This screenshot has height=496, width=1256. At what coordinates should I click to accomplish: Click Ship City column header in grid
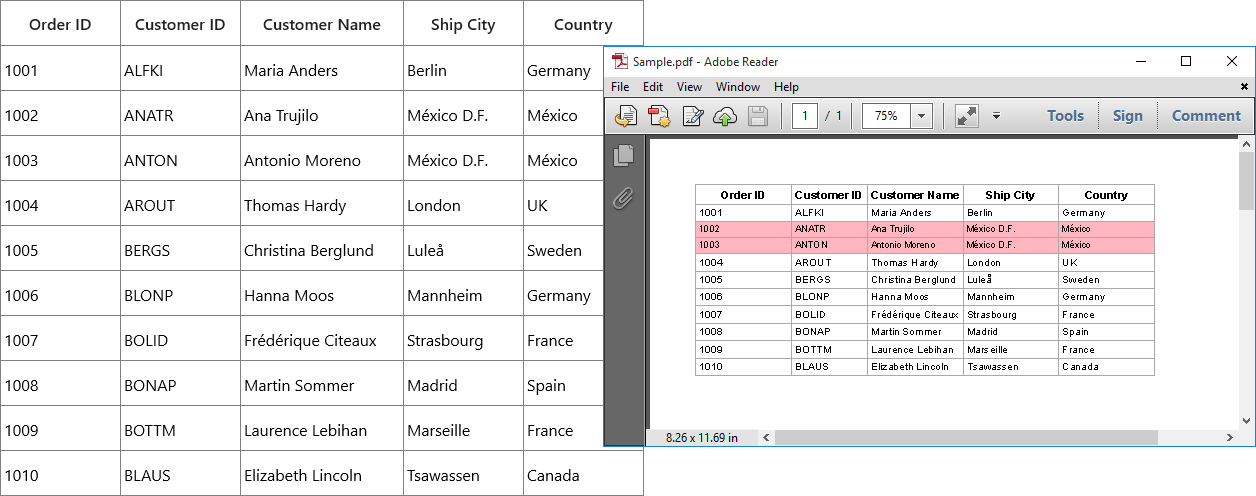click(463, 24)
